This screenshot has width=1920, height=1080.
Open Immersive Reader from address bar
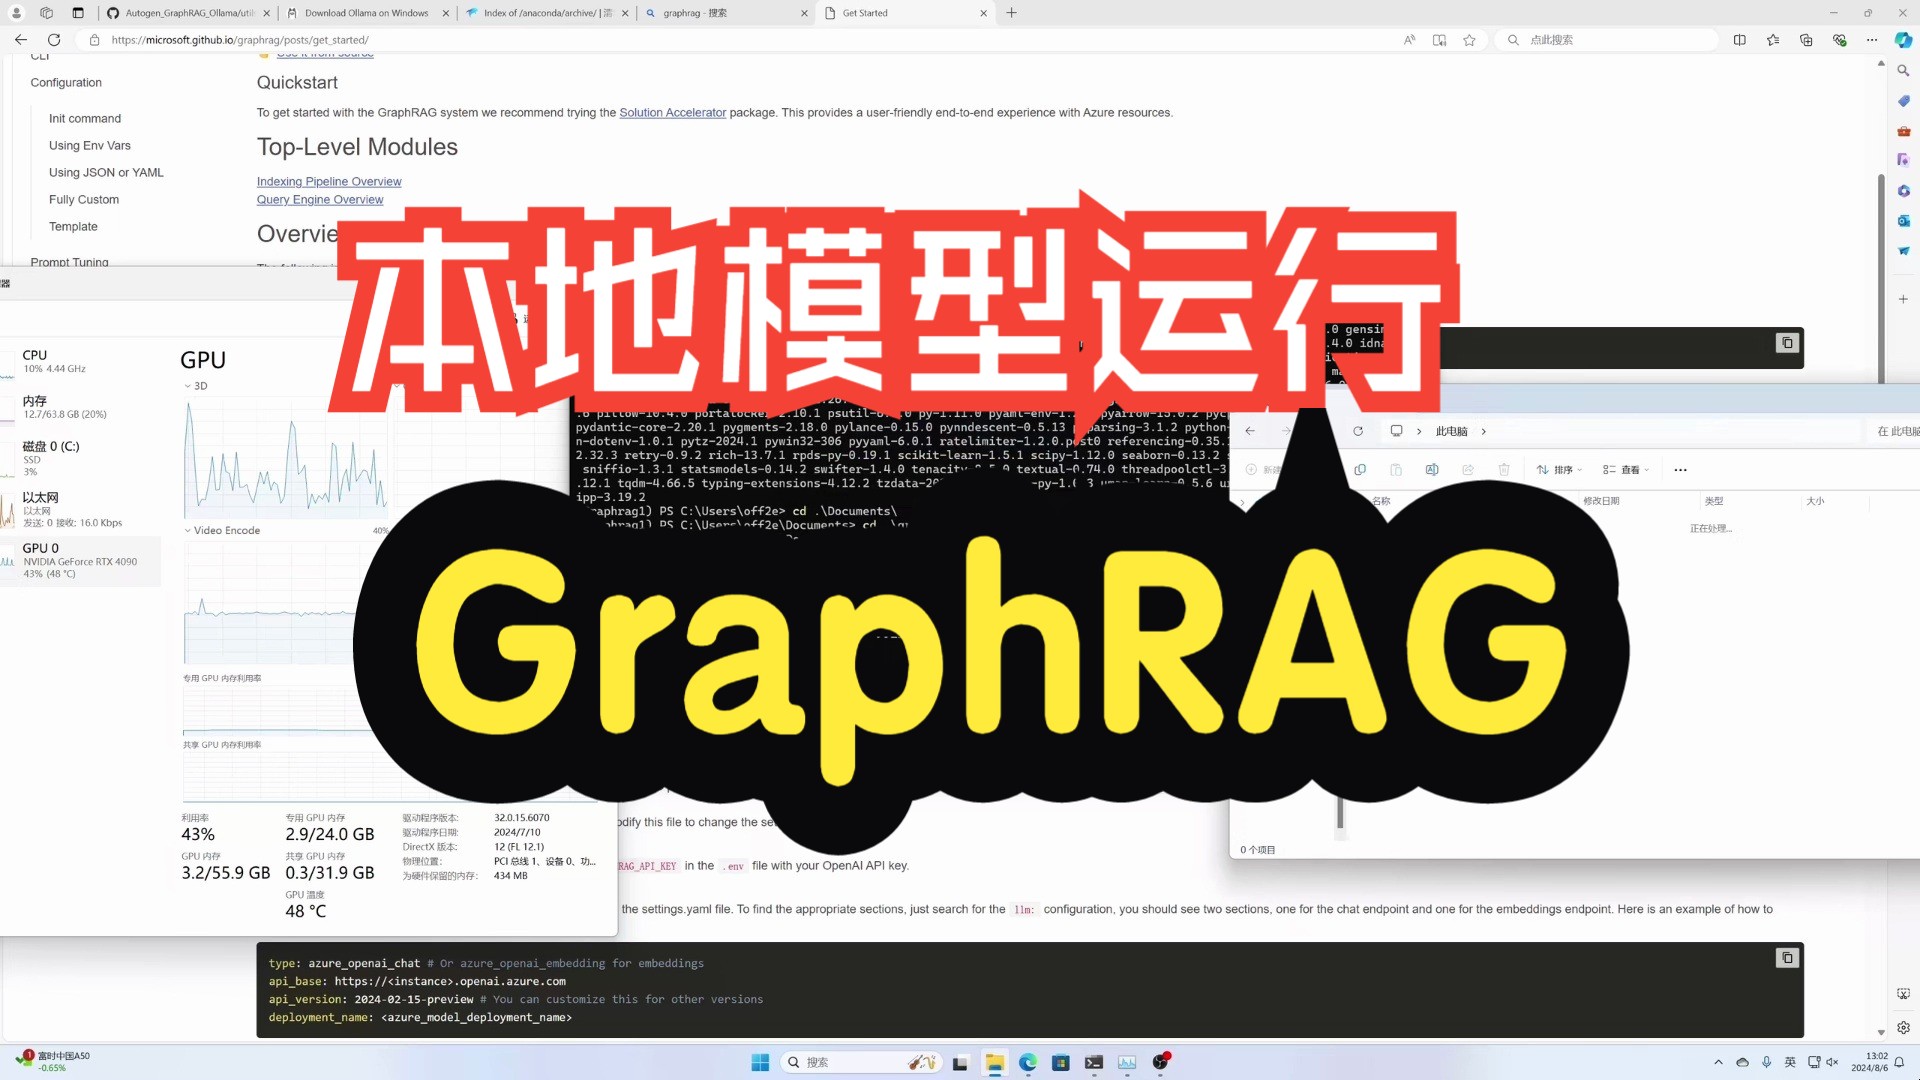tap(1439, 40)
